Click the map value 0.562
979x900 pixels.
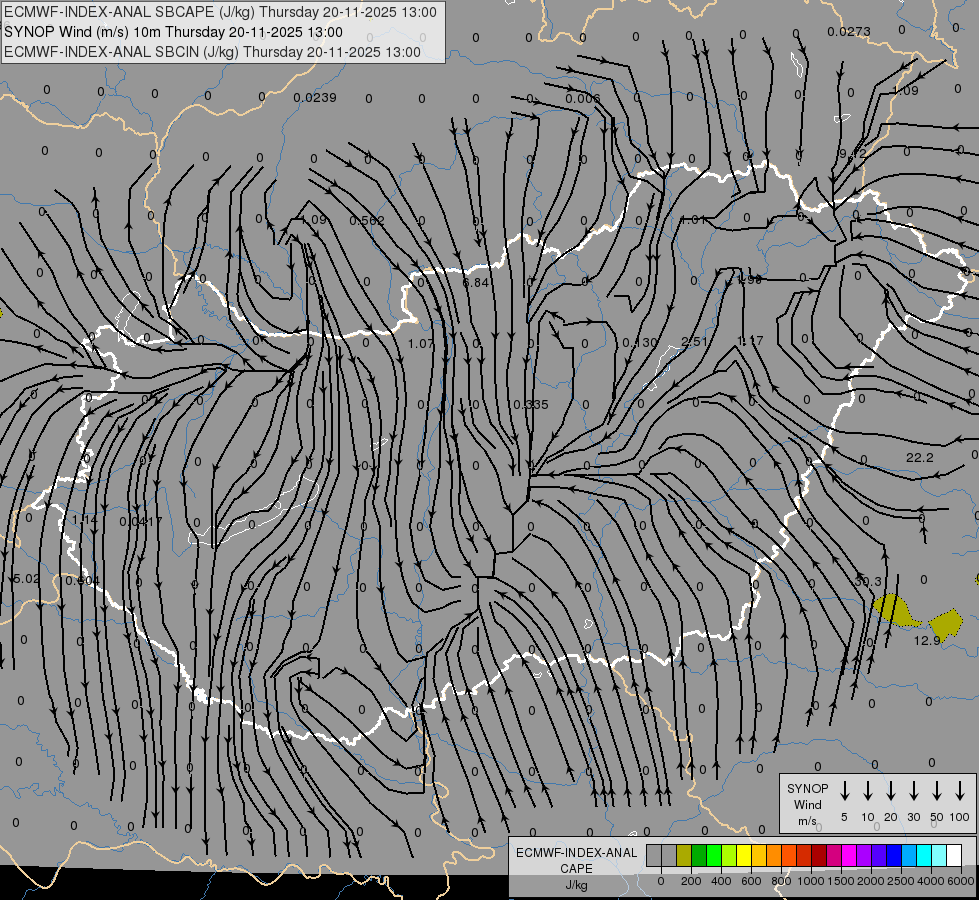367,220
